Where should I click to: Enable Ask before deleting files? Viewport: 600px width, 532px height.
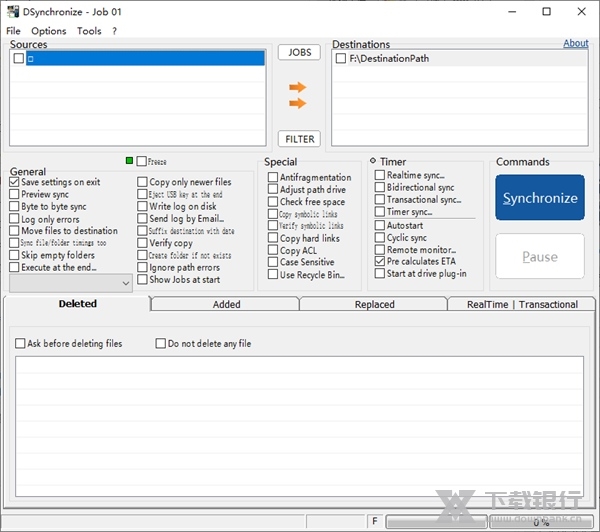click(x=21, y=344)
